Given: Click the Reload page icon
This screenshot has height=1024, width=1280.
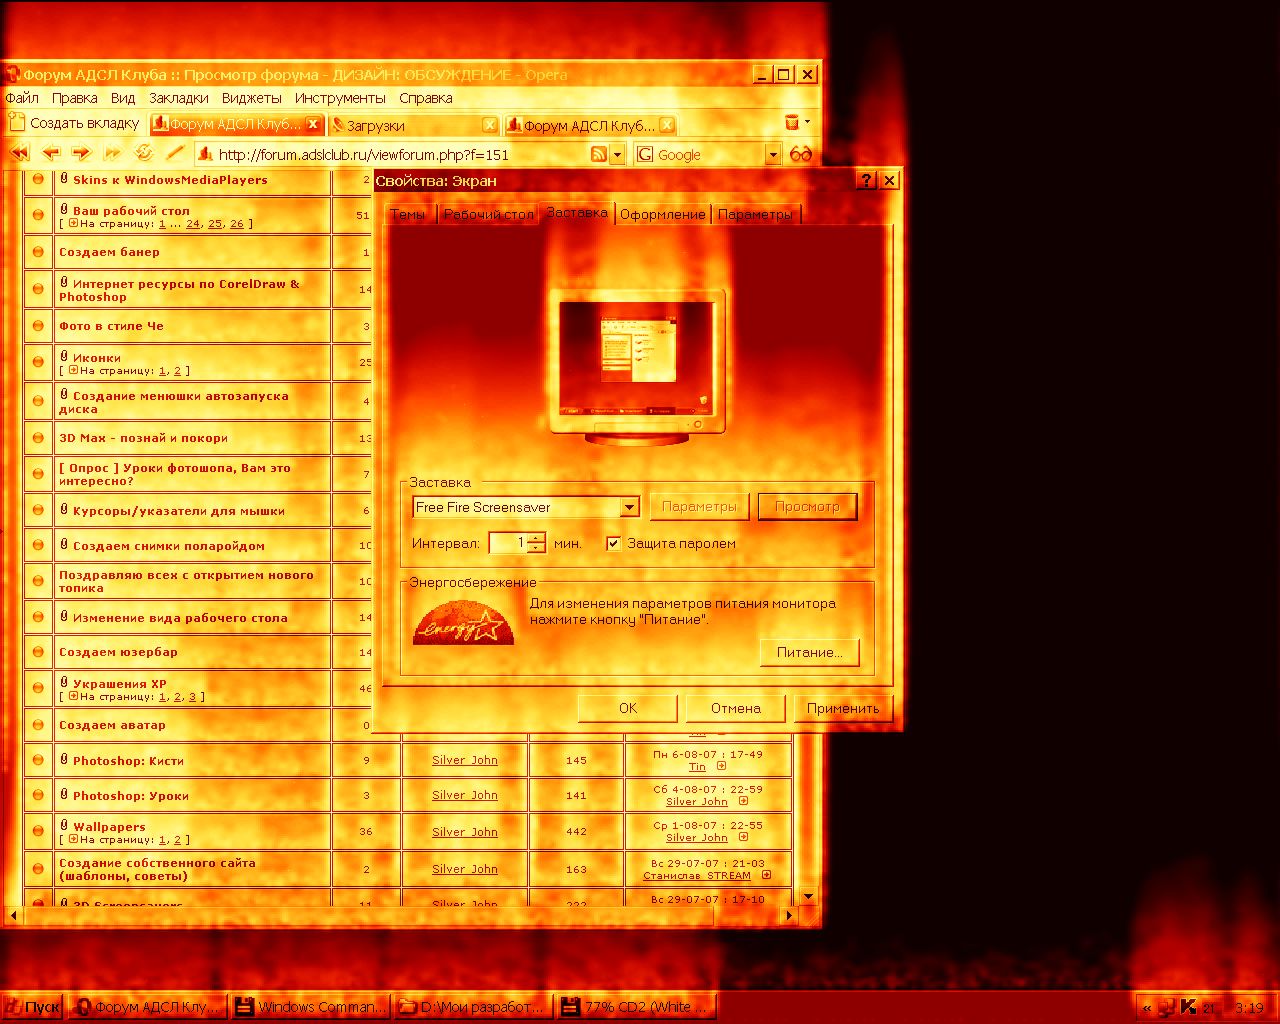Looking at the screenshot, I should point(144,153).
